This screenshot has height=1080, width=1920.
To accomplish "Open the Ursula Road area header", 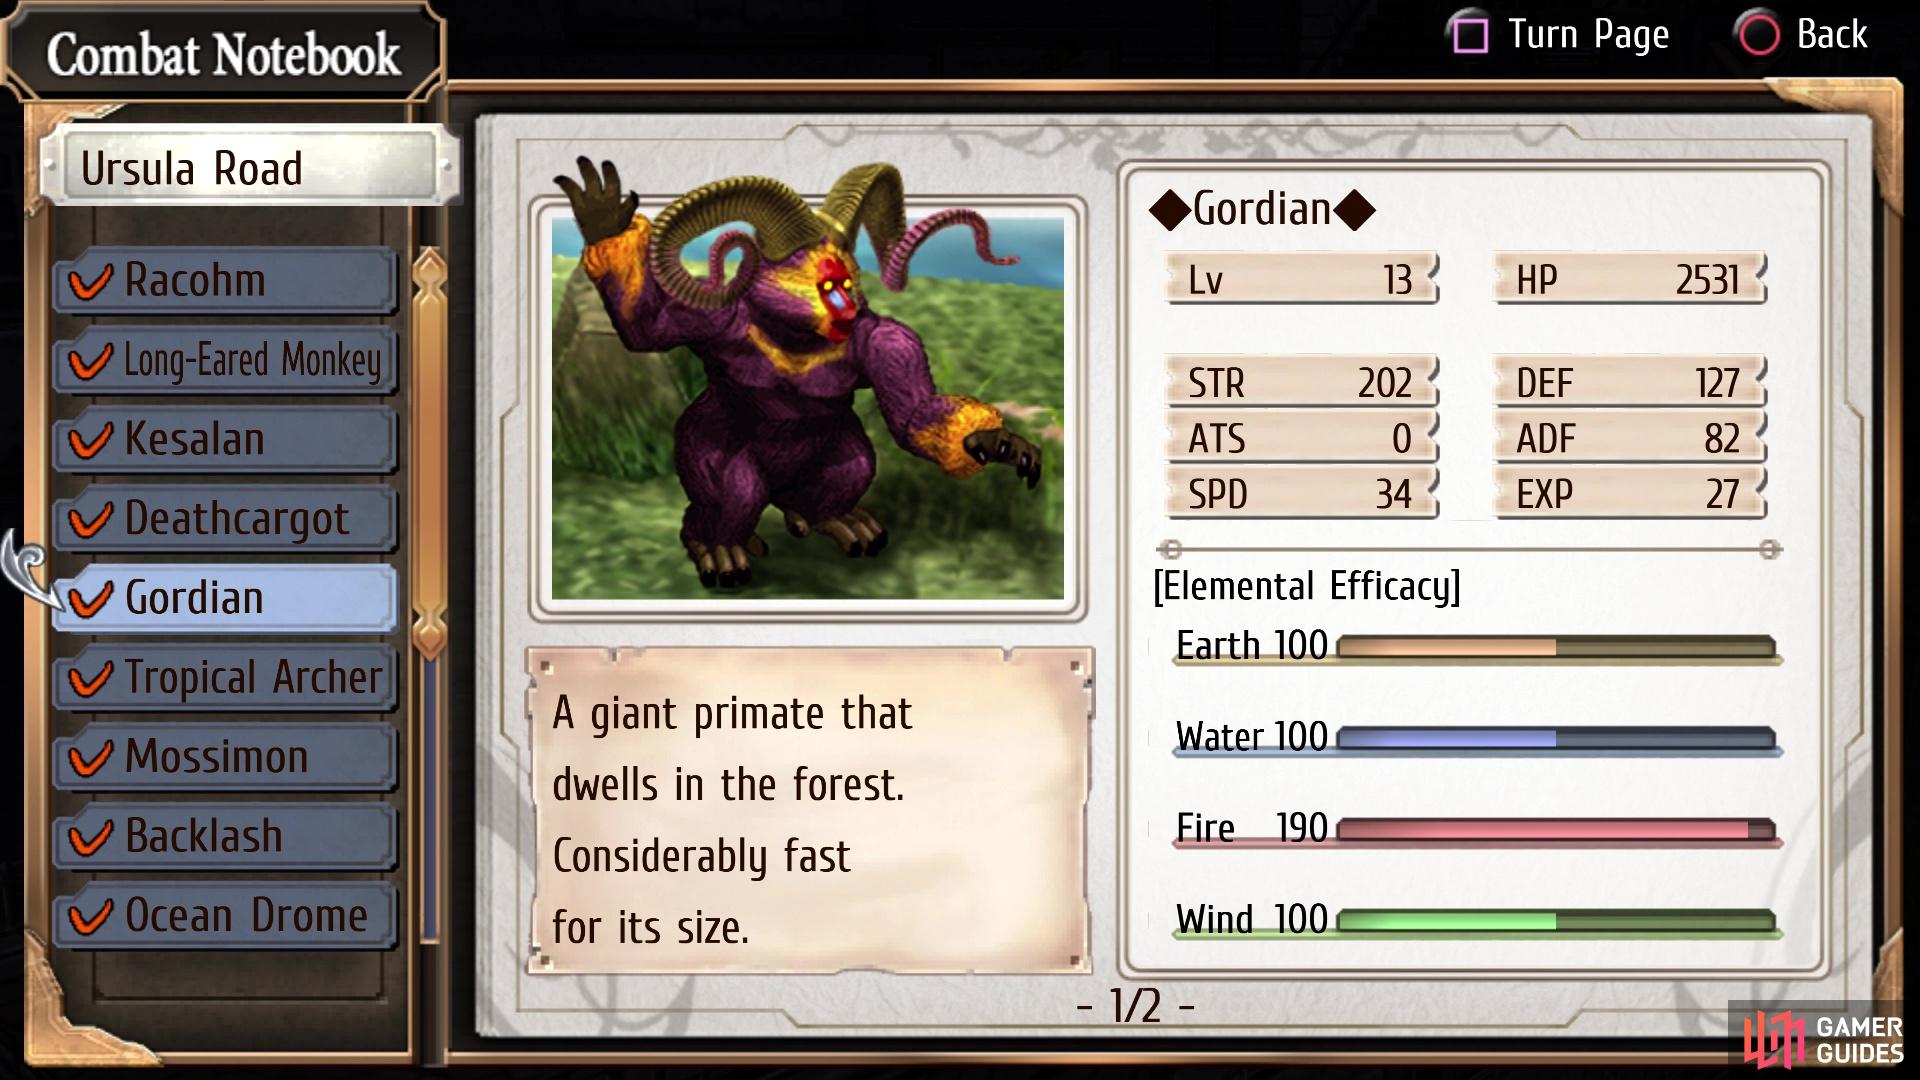I will pos(247,168).
